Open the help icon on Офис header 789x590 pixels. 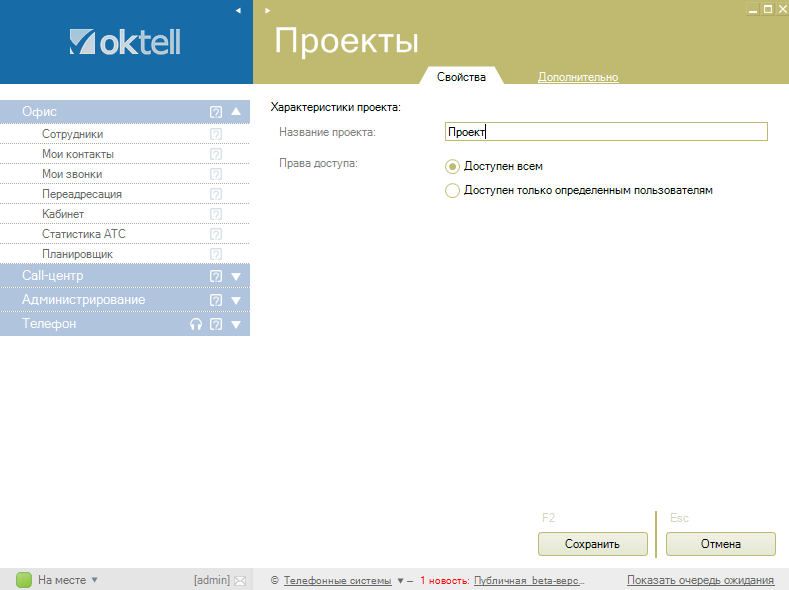point(215,112)
